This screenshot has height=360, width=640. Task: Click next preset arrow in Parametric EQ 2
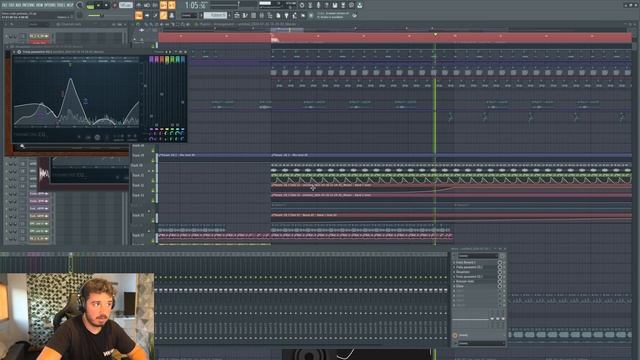click(171, 52)
